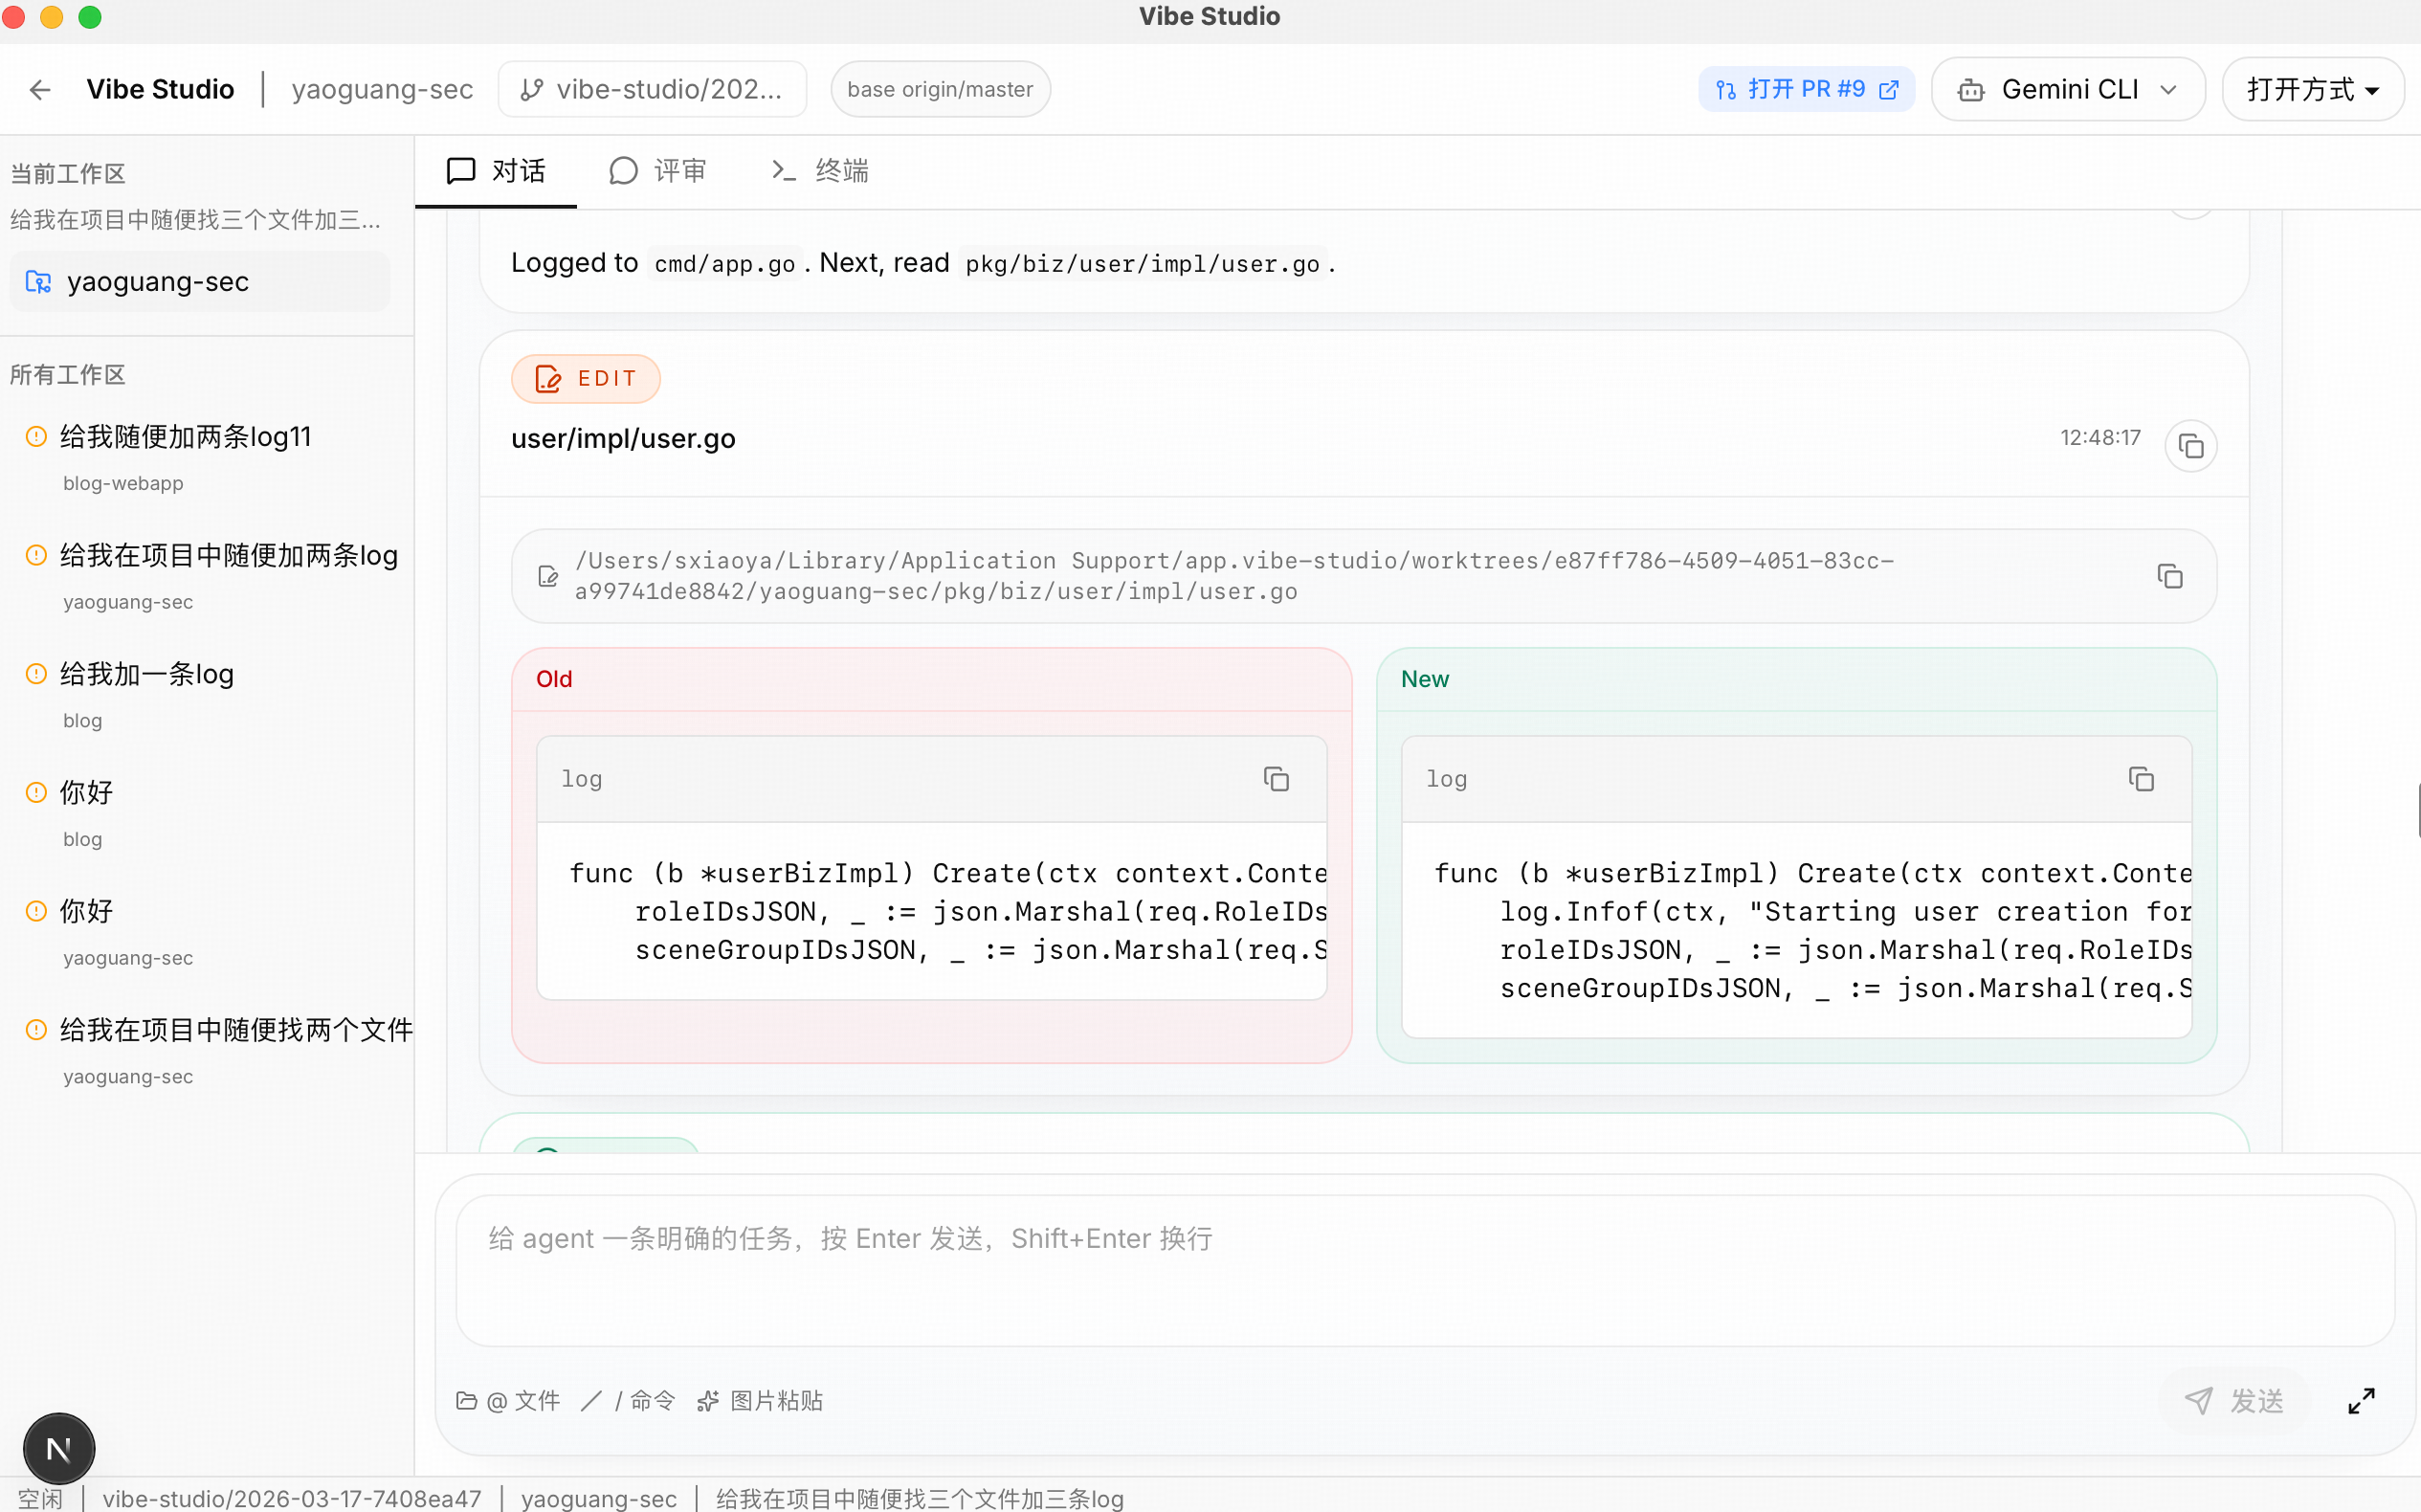
Task: Click the New diff panel header
Action: pos(1796,680)
